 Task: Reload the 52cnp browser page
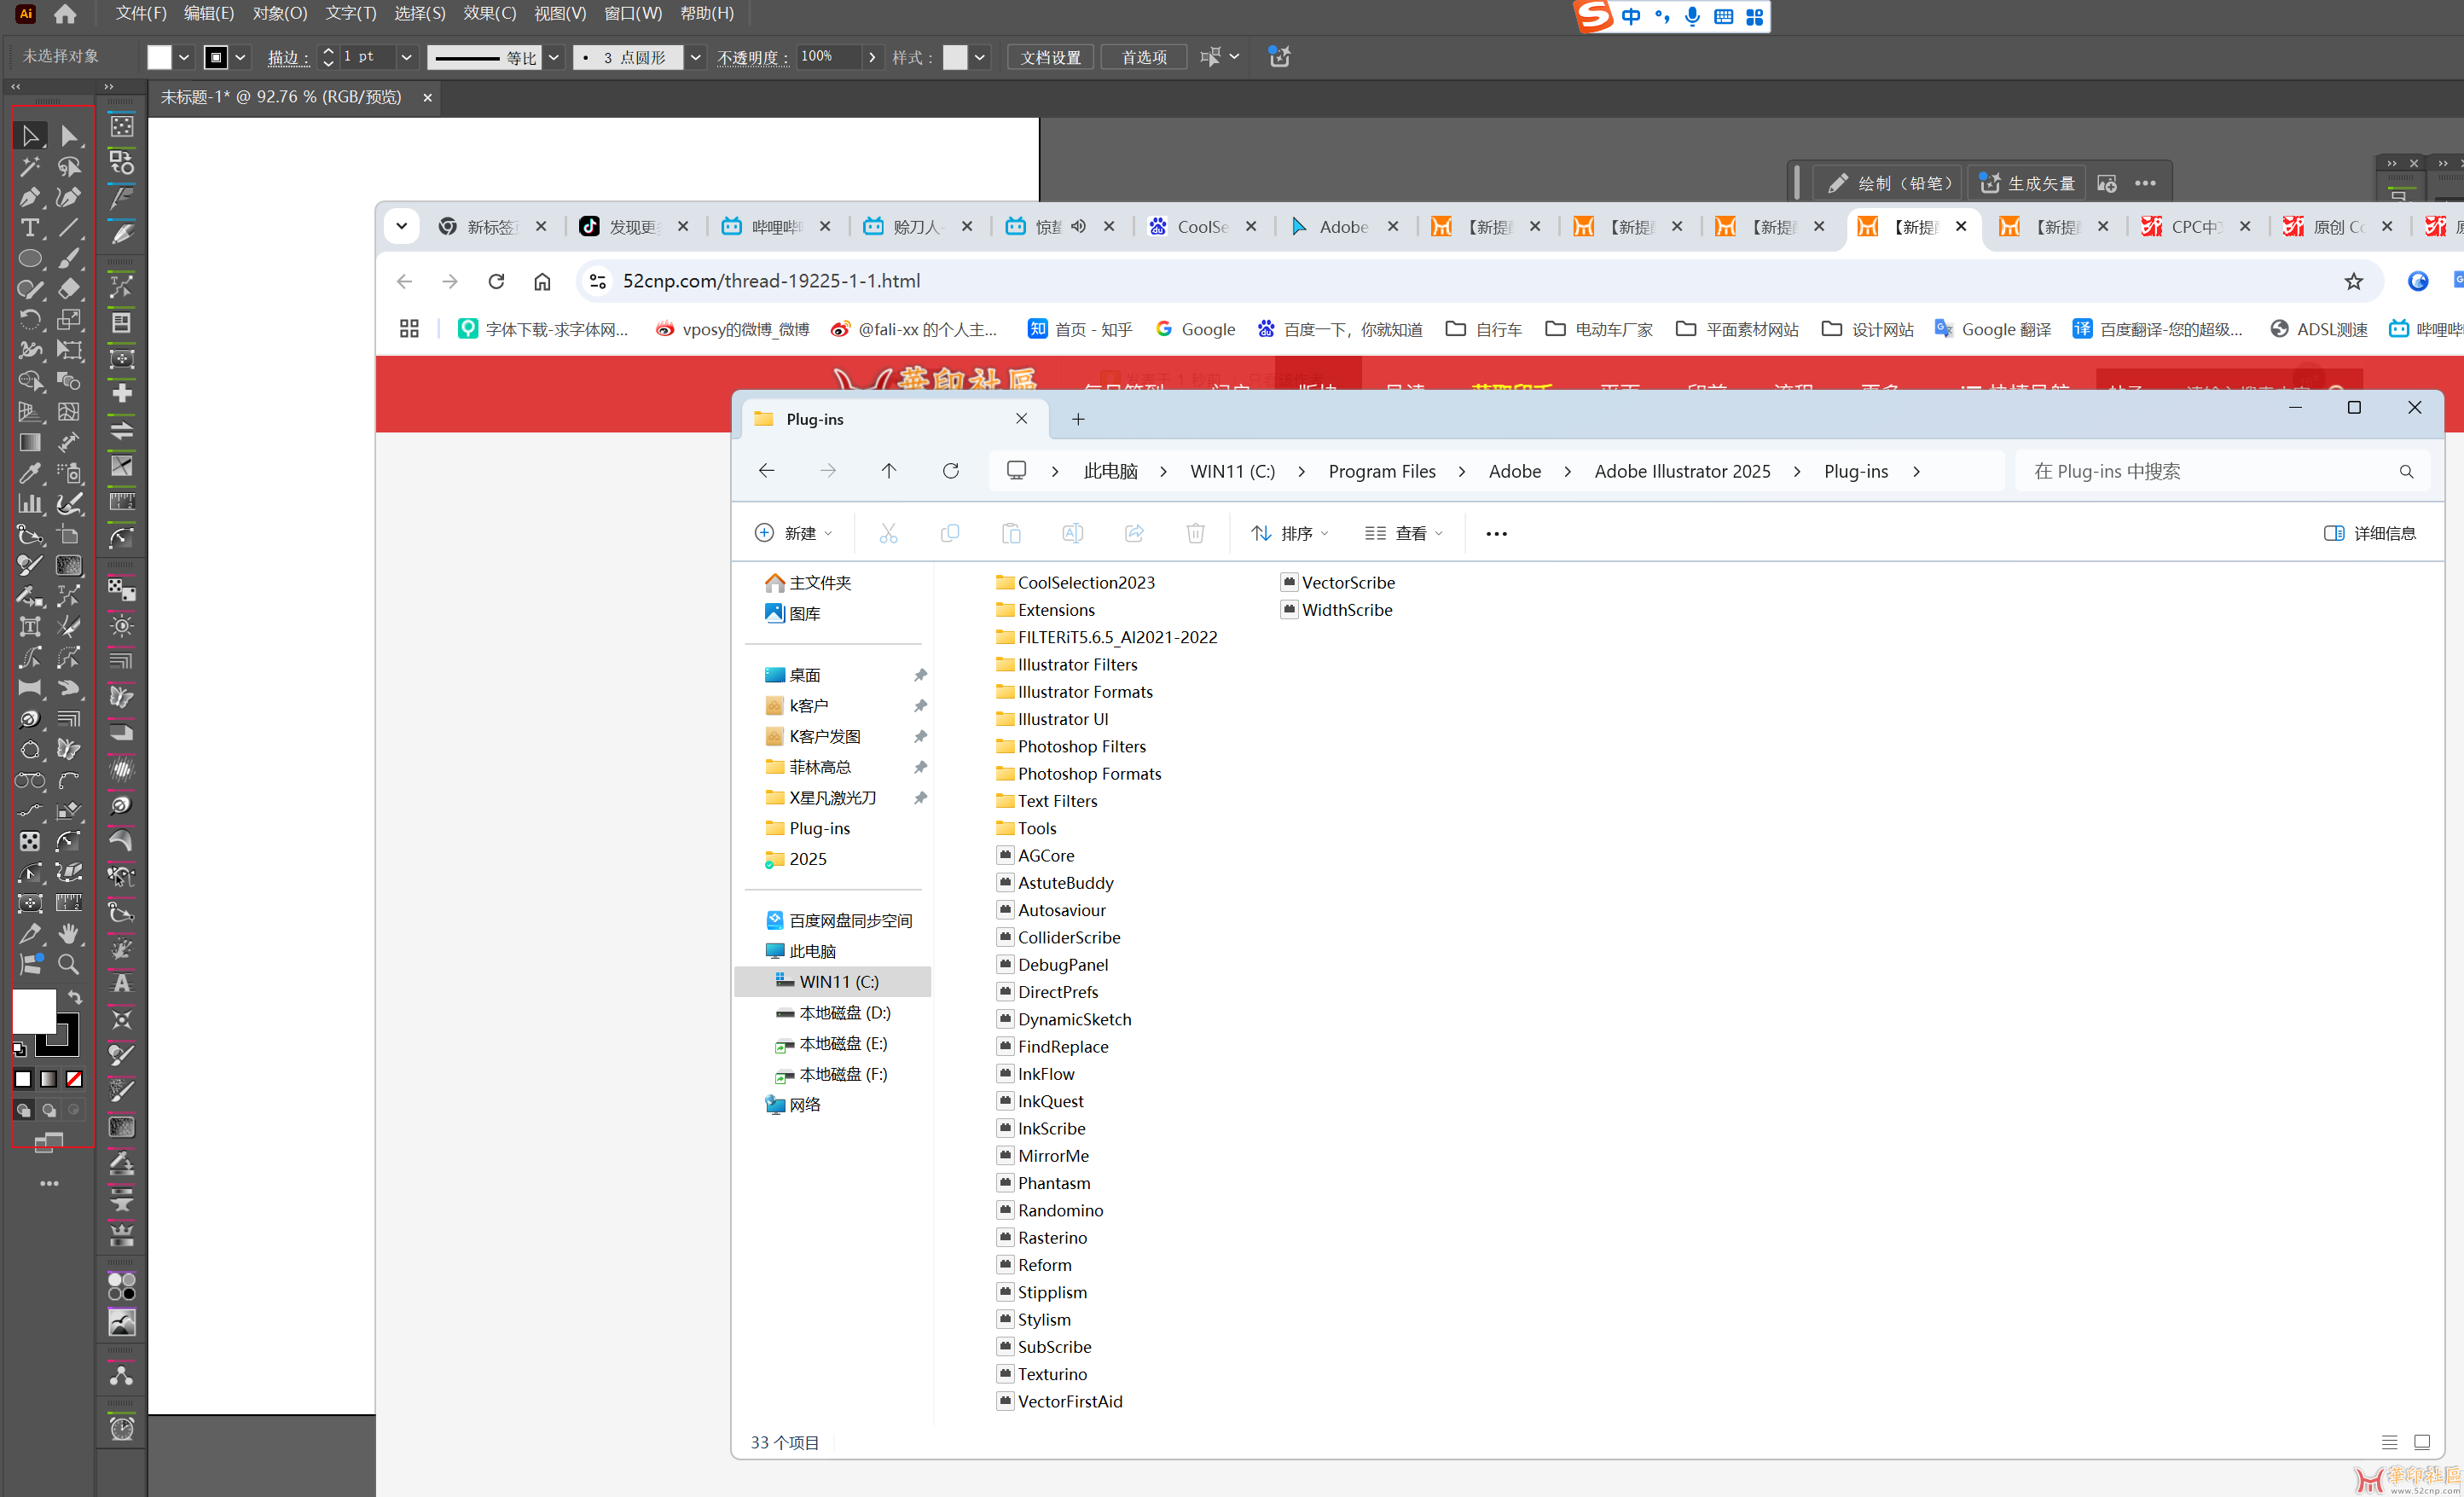[x=496, y=281]
